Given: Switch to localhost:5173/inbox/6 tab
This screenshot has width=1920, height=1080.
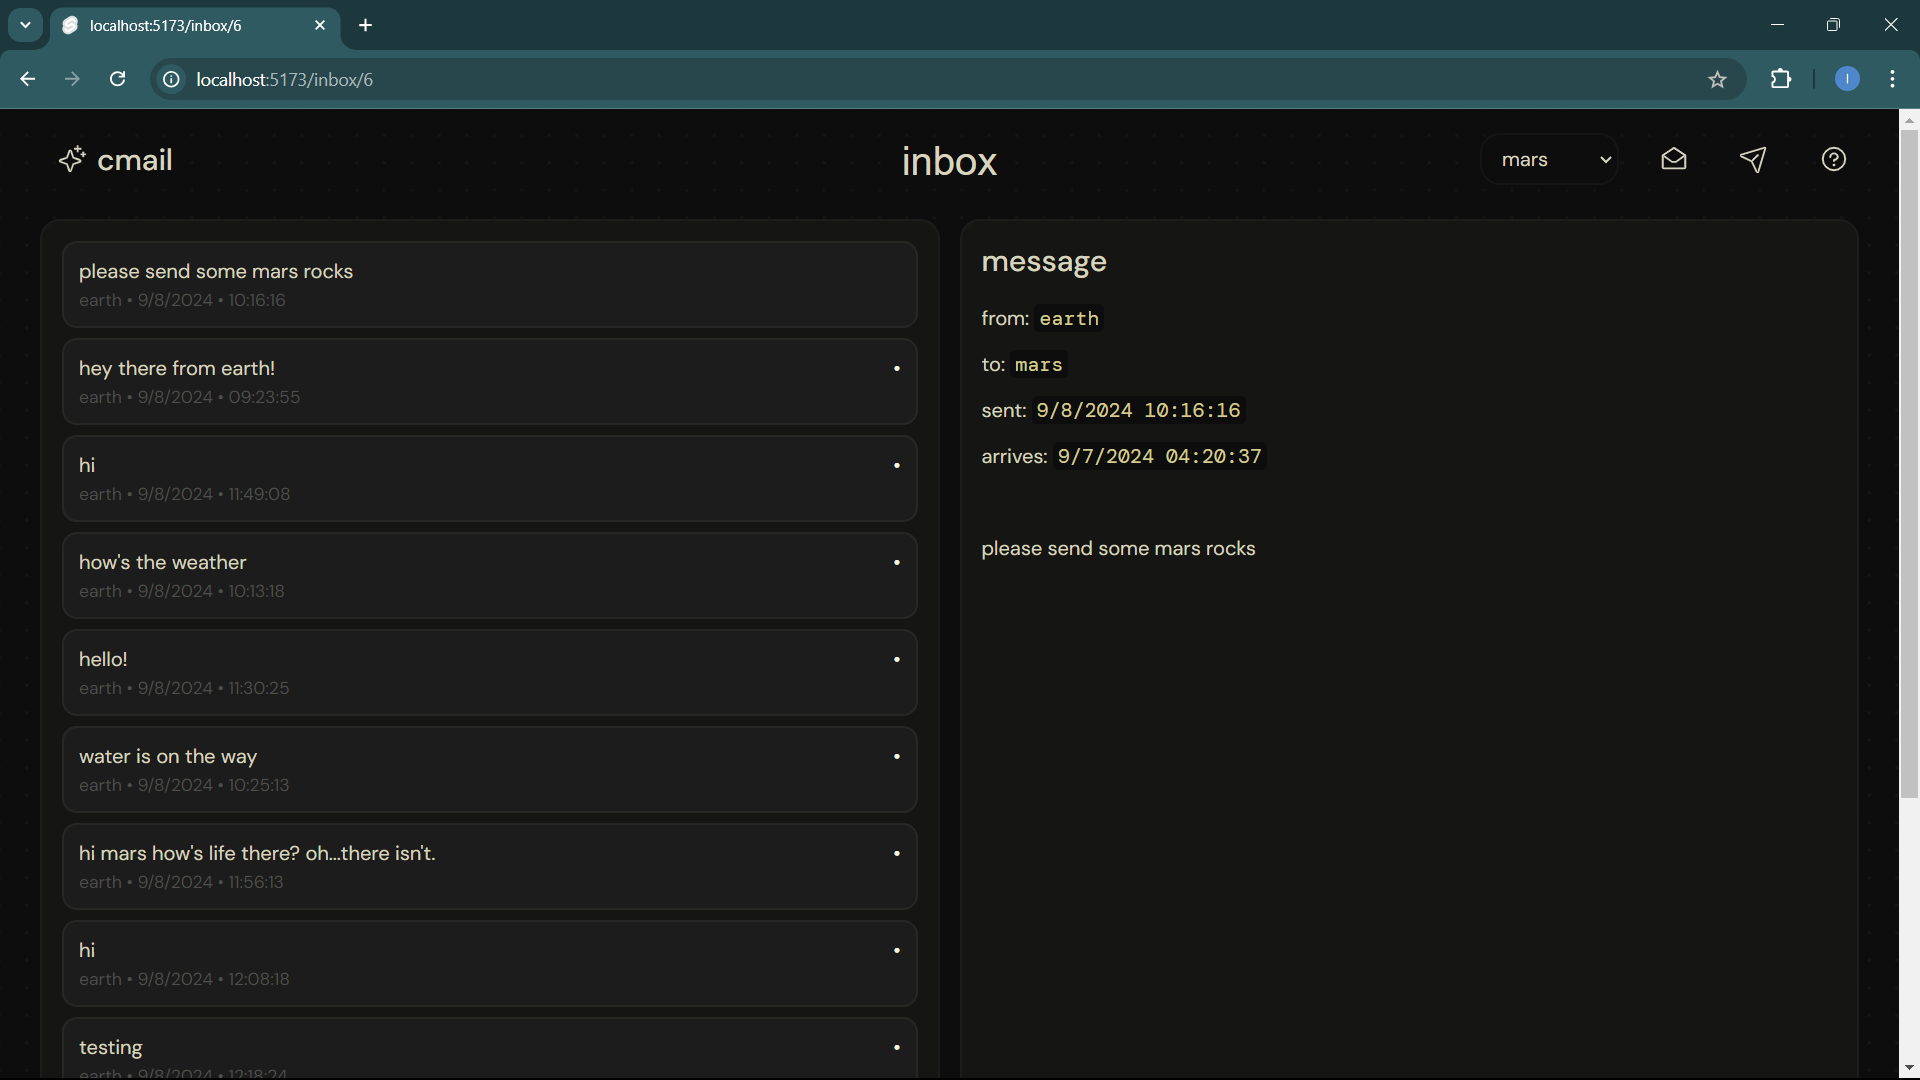Looking at the screenshot, I should pos(180,26).
